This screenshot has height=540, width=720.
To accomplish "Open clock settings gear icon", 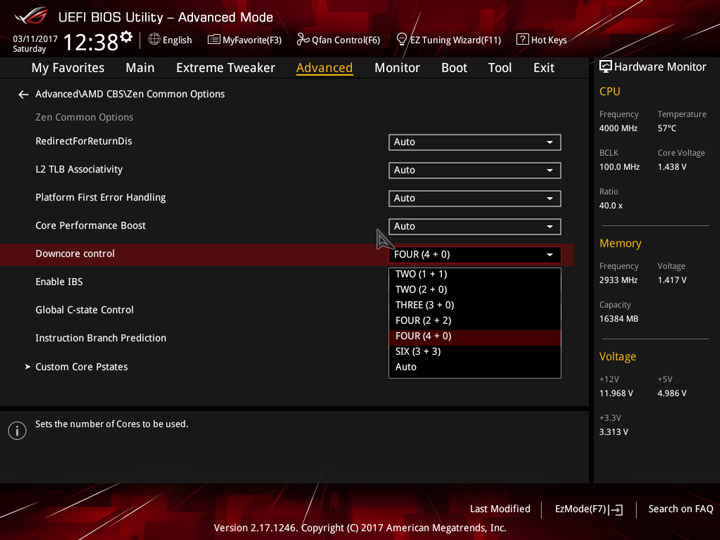I will click(x=126, y=36).
